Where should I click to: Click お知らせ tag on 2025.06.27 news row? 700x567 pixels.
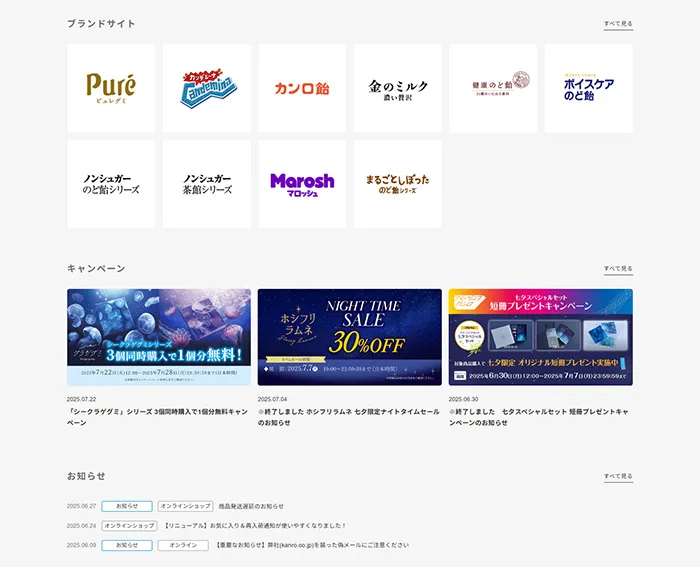[x=127, y=506]
